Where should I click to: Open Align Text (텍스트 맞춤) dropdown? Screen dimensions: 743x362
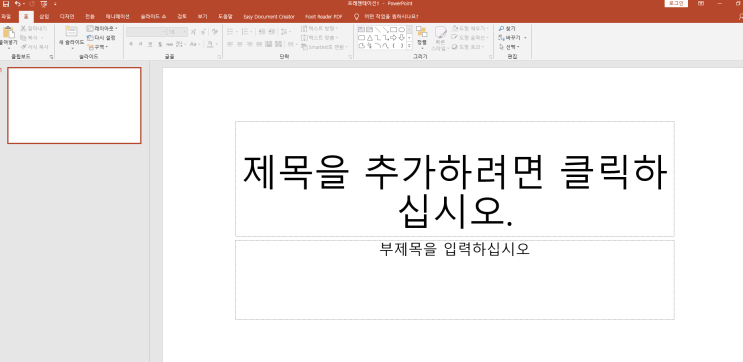[319, 37]
